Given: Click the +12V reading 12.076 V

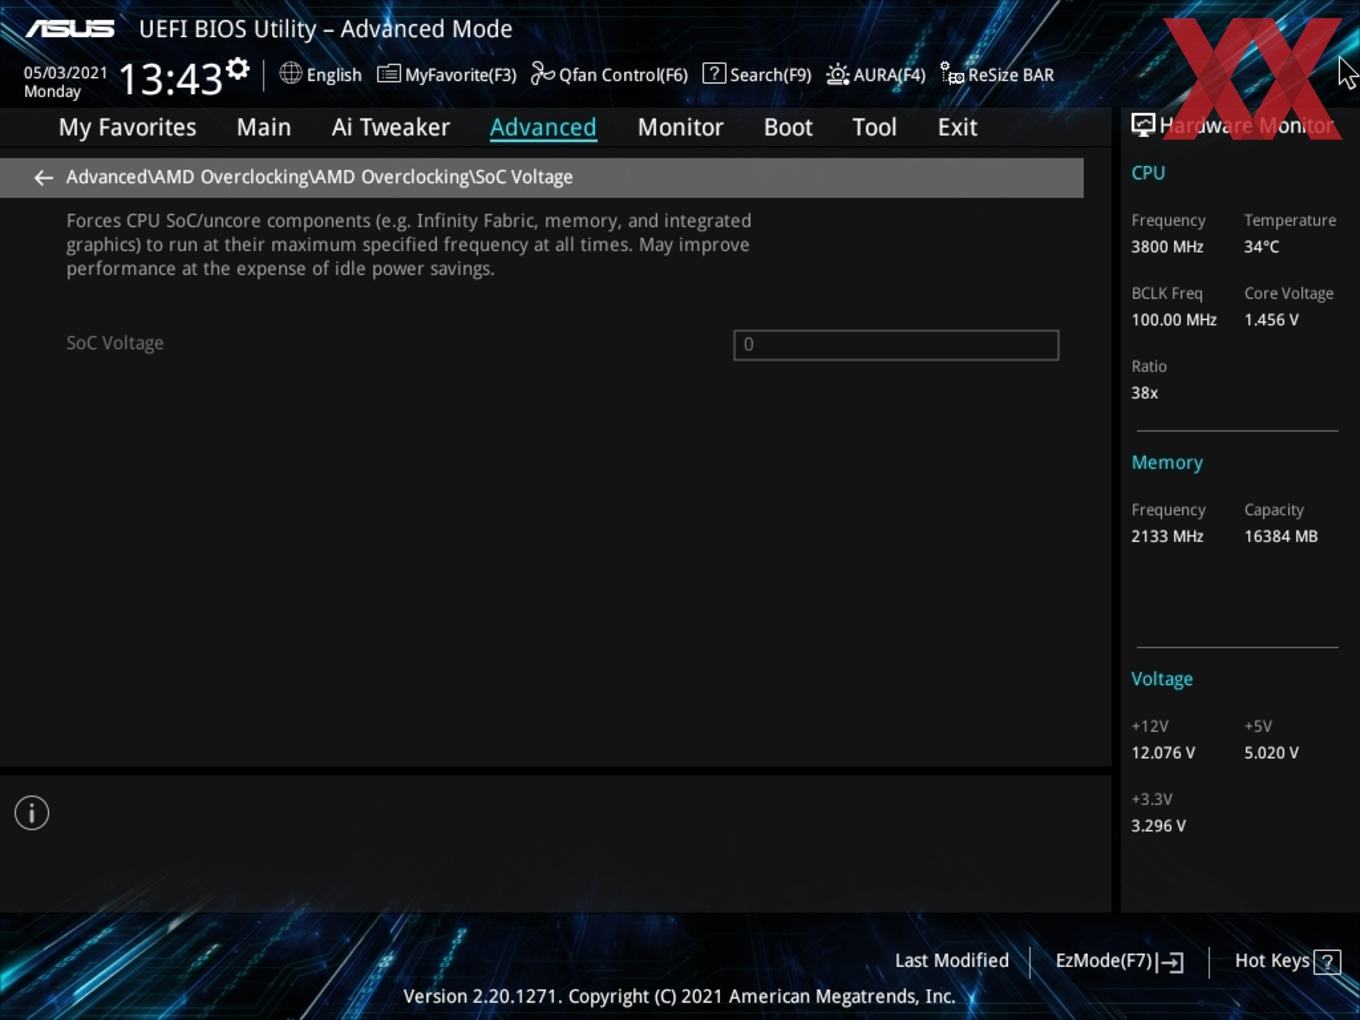Looking at the screenshot, I should [1163, 753].
